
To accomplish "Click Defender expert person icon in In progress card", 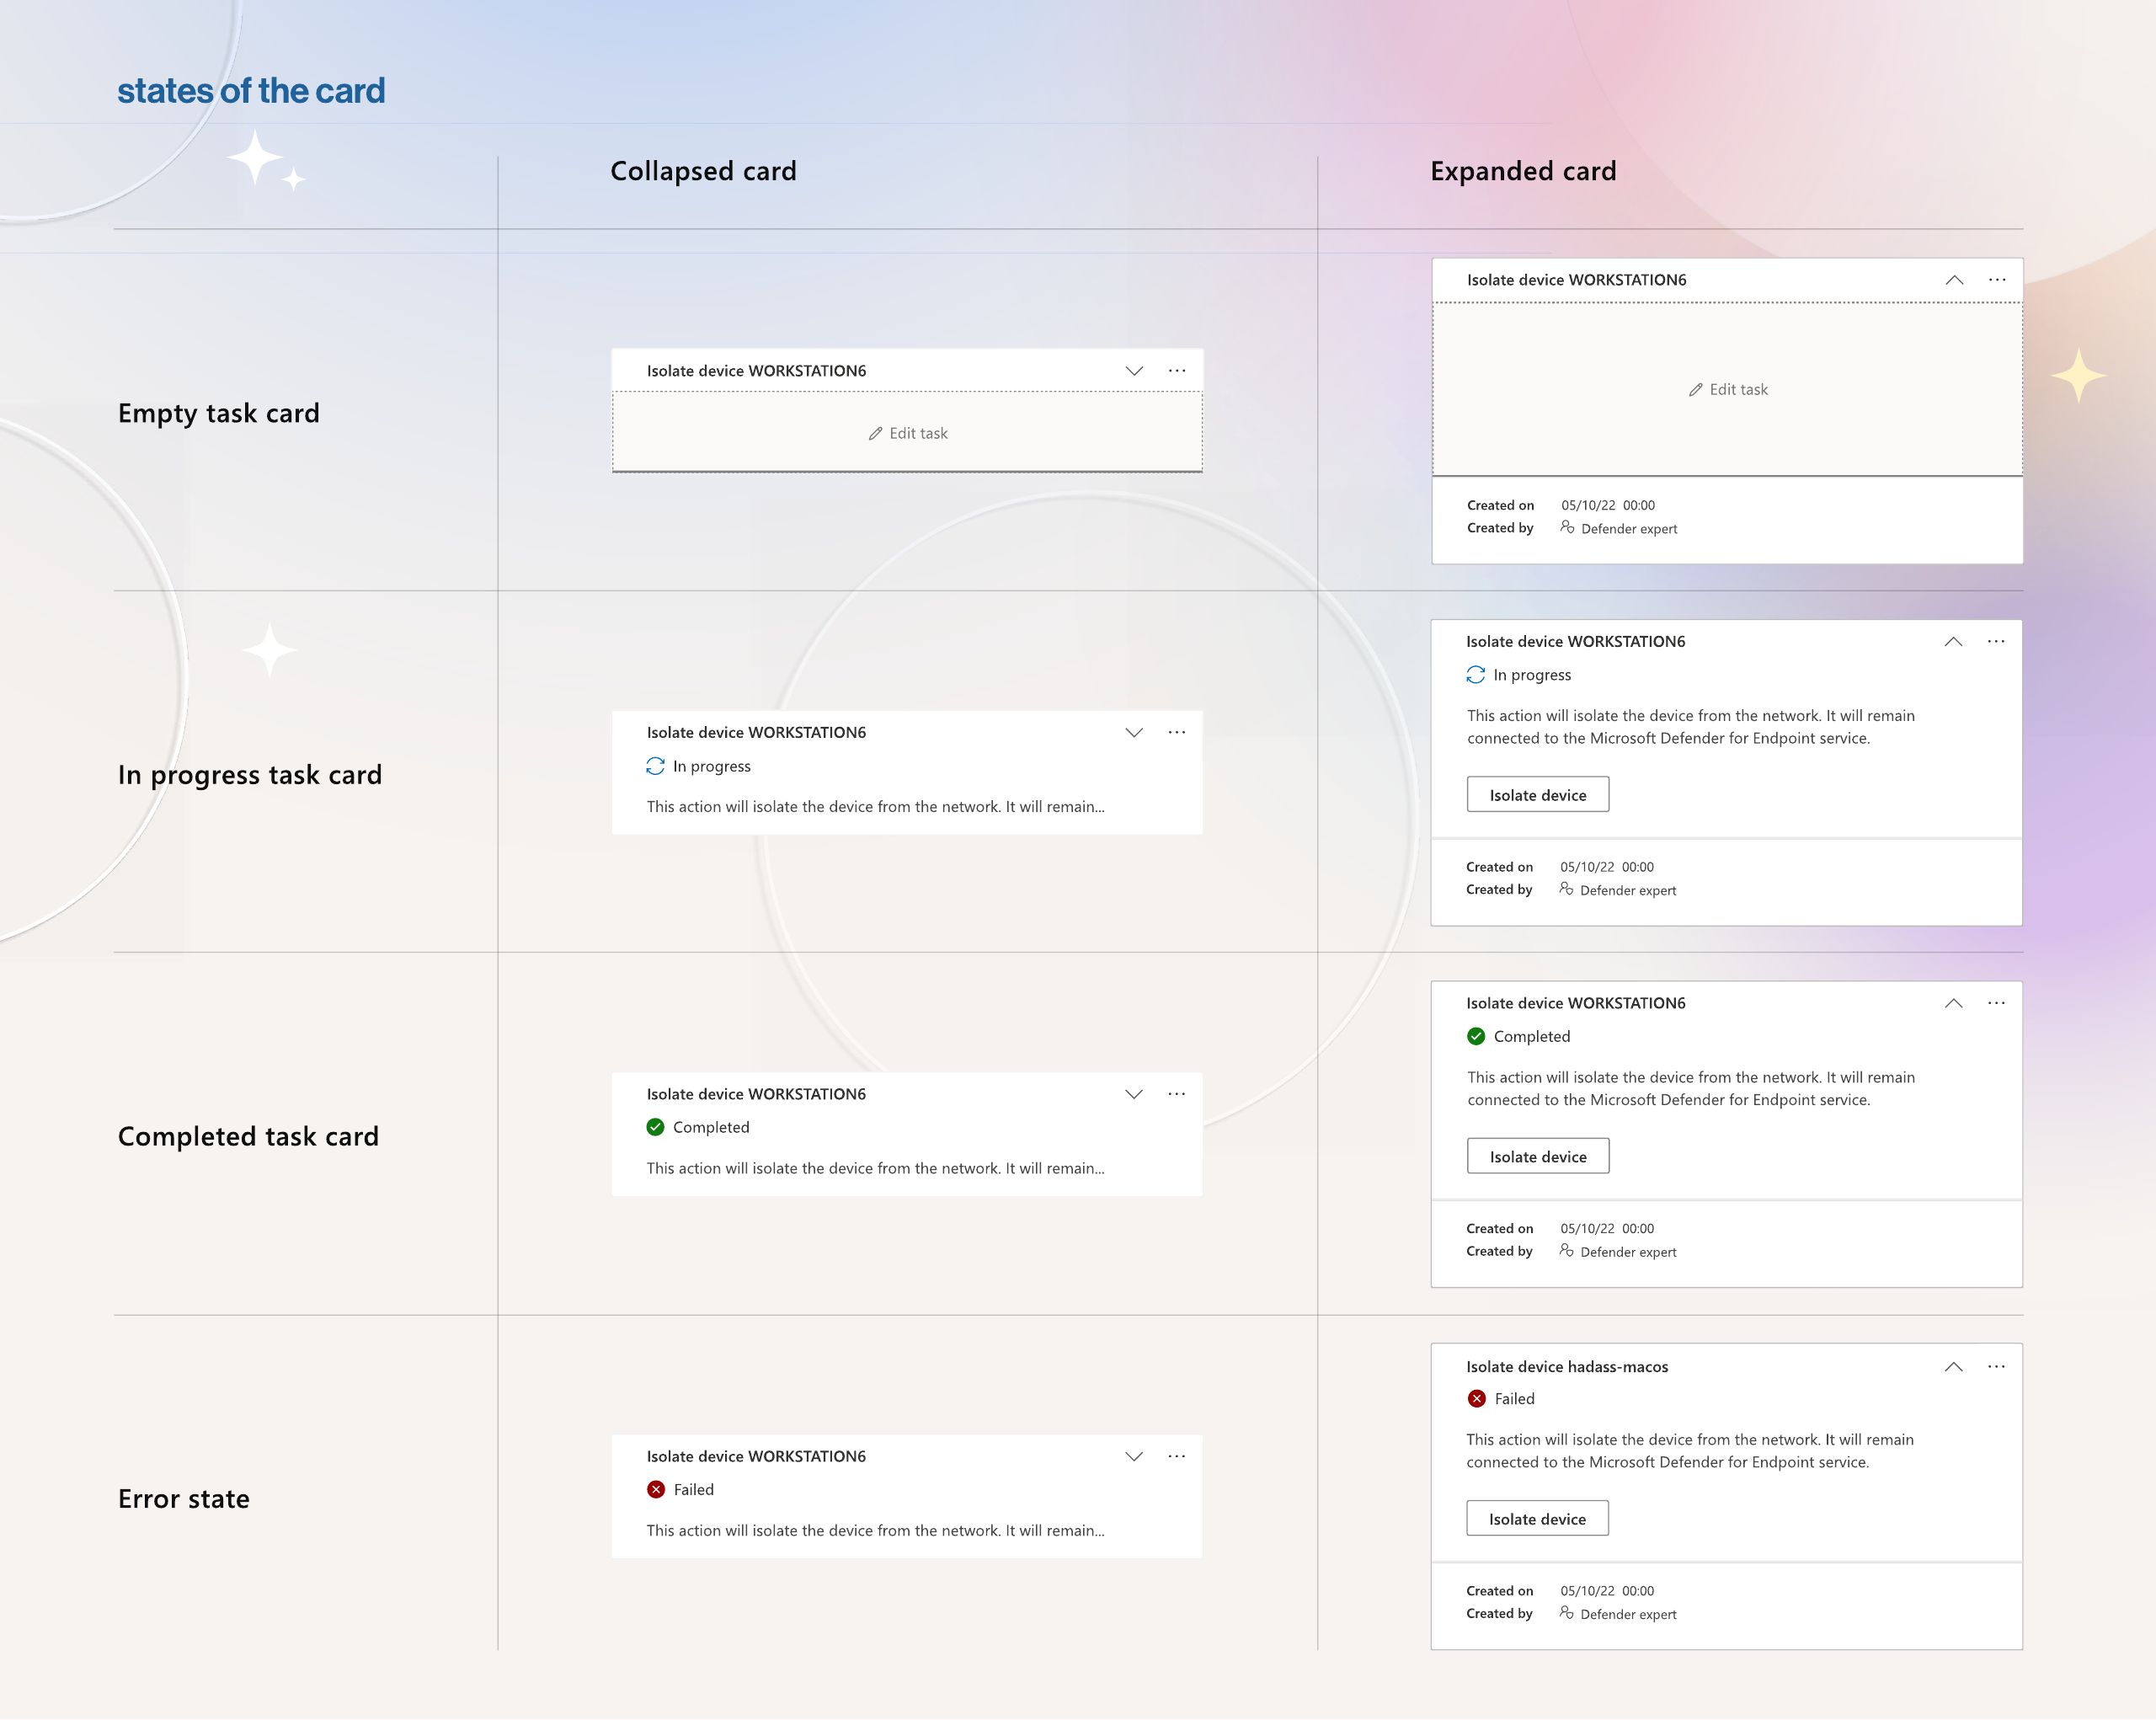I will 1566,889.
